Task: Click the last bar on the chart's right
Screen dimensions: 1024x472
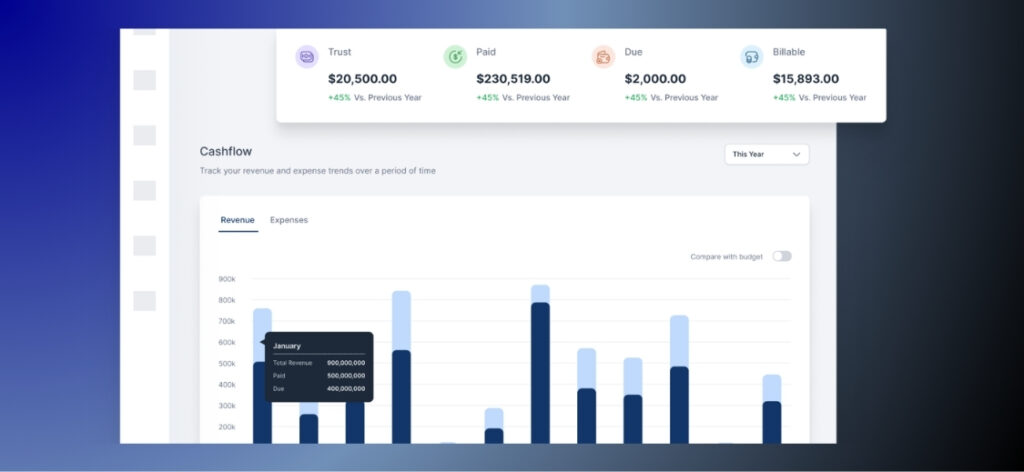Action: [x=772, y=410]
